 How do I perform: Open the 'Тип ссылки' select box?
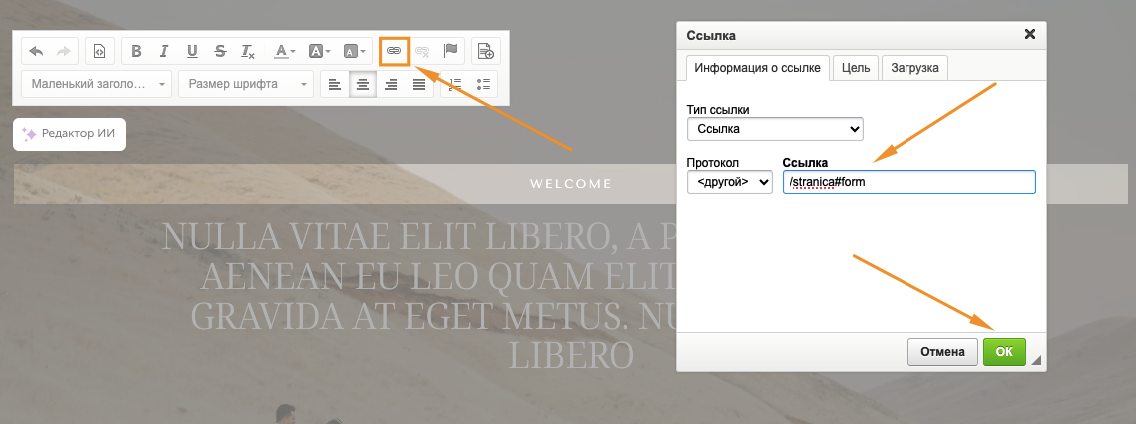(775, 129)
